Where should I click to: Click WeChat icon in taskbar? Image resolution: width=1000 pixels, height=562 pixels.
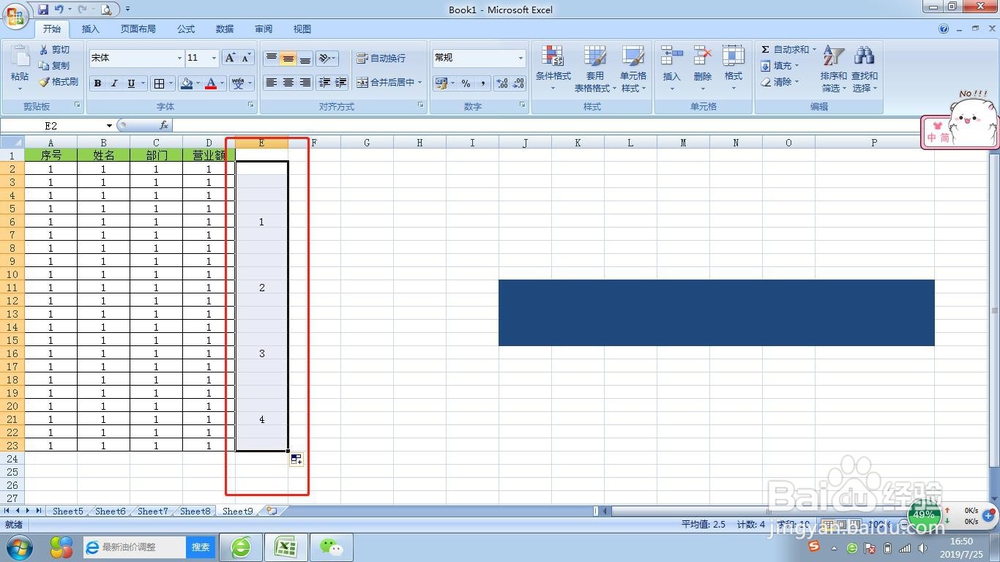(x=331, y=547)
